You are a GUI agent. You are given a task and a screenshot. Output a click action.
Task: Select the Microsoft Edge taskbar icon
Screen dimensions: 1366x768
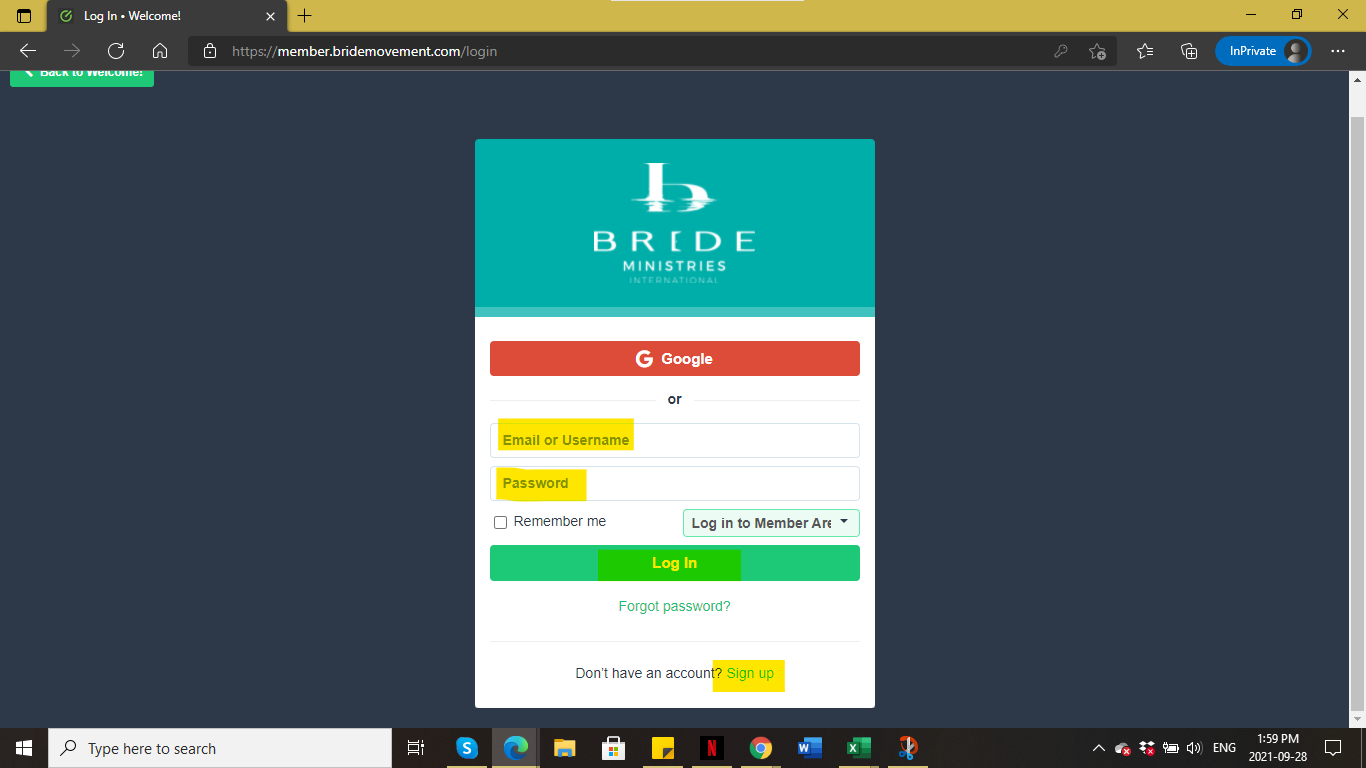(516, 748)
